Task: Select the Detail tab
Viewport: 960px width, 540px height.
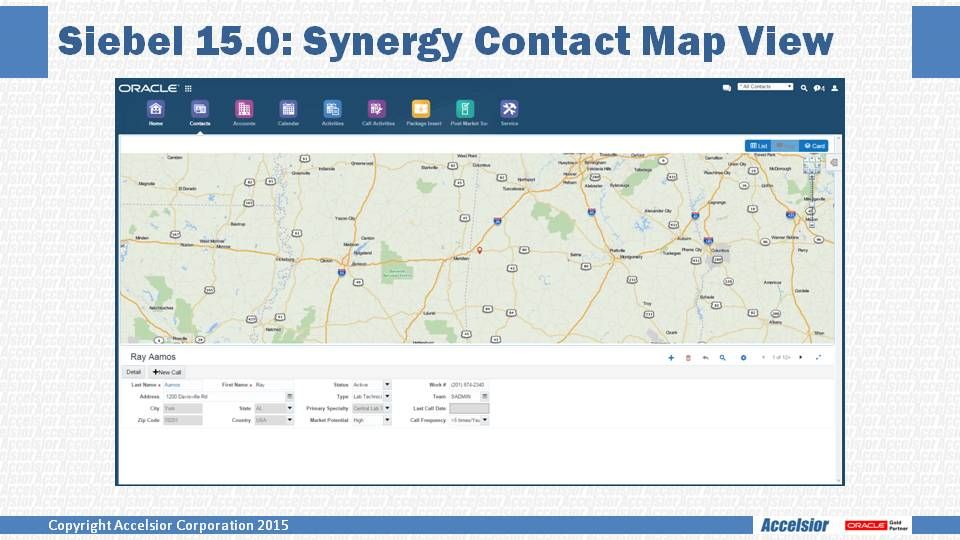Action: coord(133,372)
